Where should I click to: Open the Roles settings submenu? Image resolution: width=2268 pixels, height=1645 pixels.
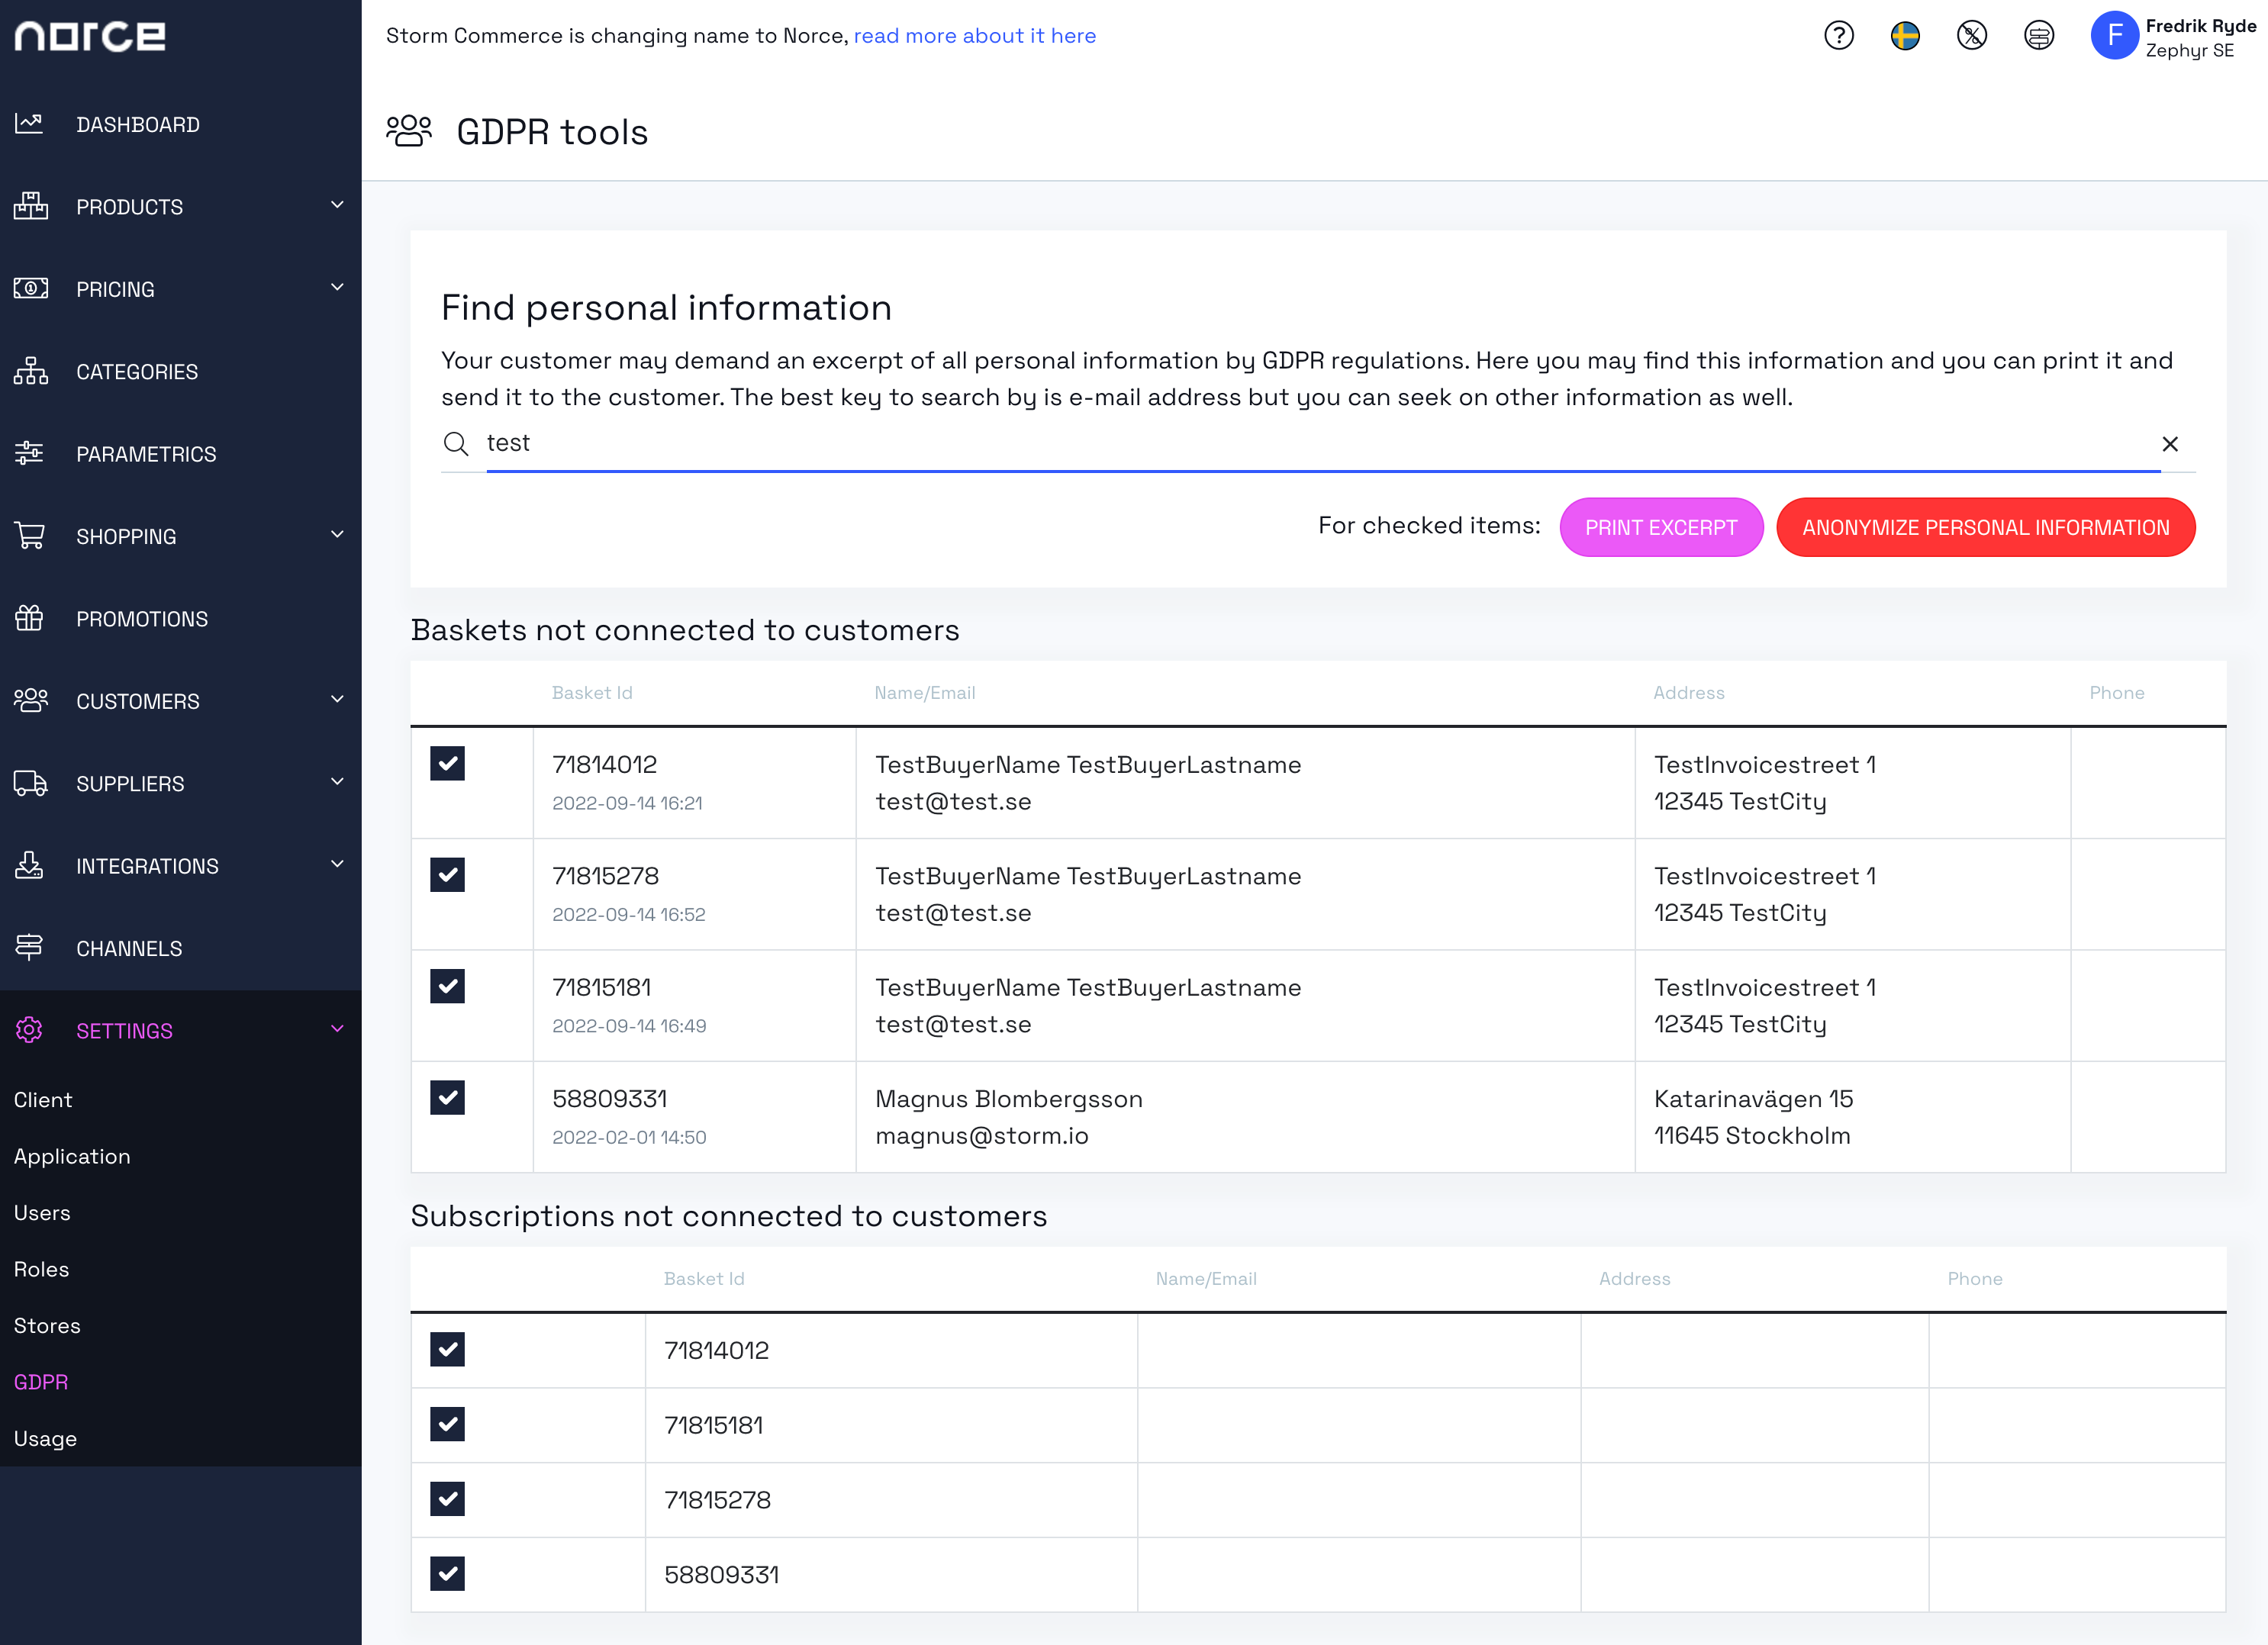[41, 1270]
